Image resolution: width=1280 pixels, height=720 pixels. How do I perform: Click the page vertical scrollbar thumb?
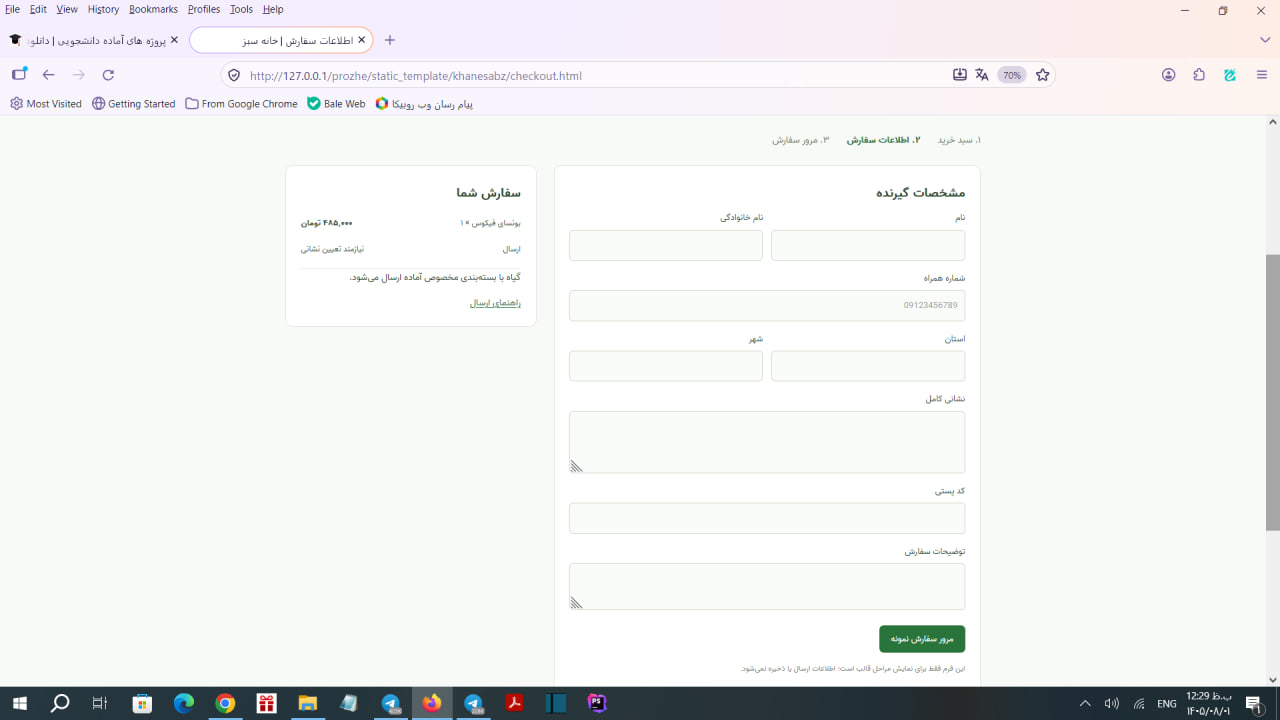[1273, 392]
